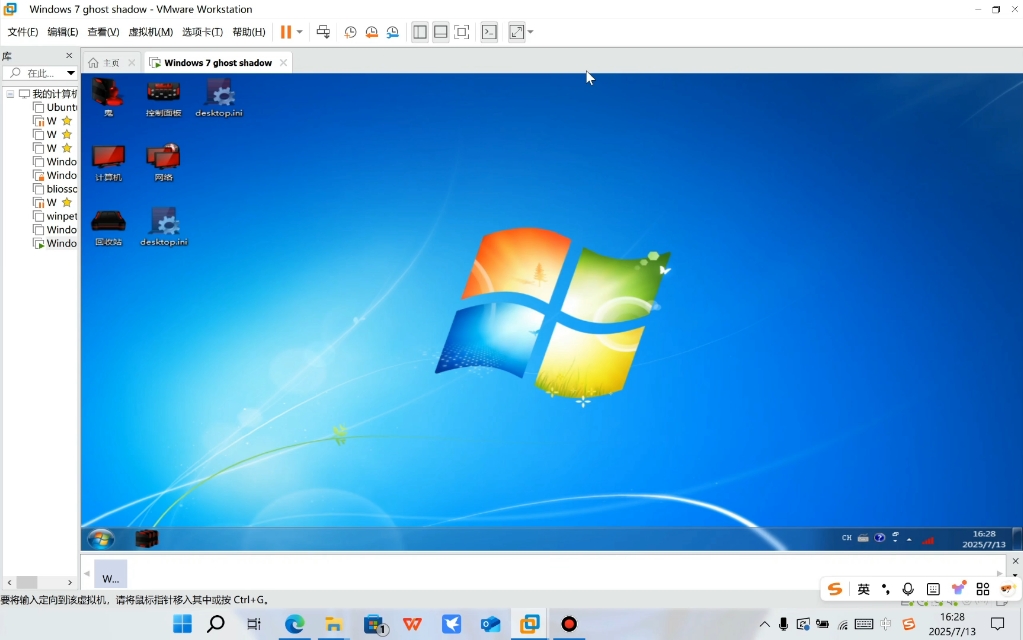Click the desktop.ini icon beside 控制面板

[x=219, y=98]
